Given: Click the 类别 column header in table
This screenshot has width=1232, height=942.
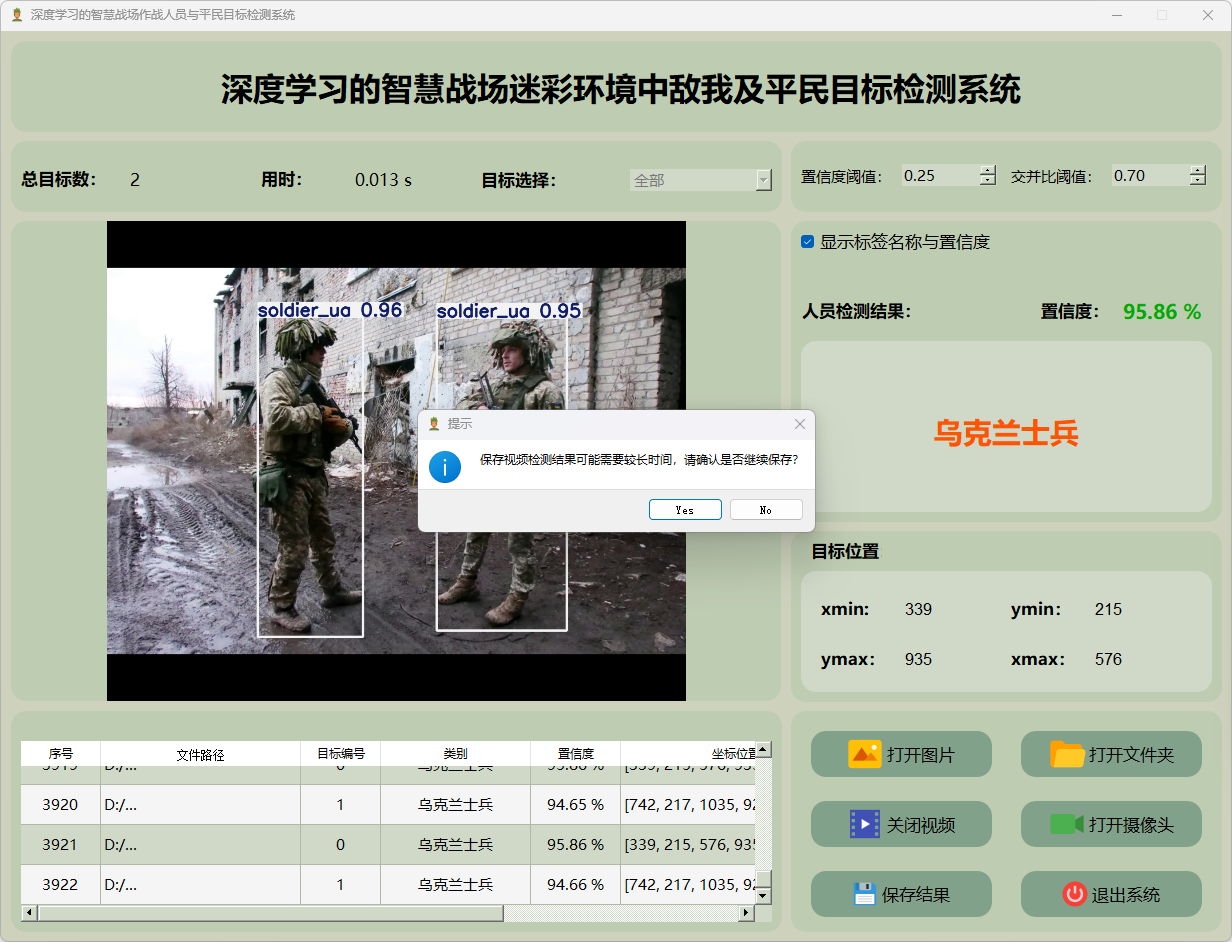Looking at the screenshot, I should coord(455,754).
